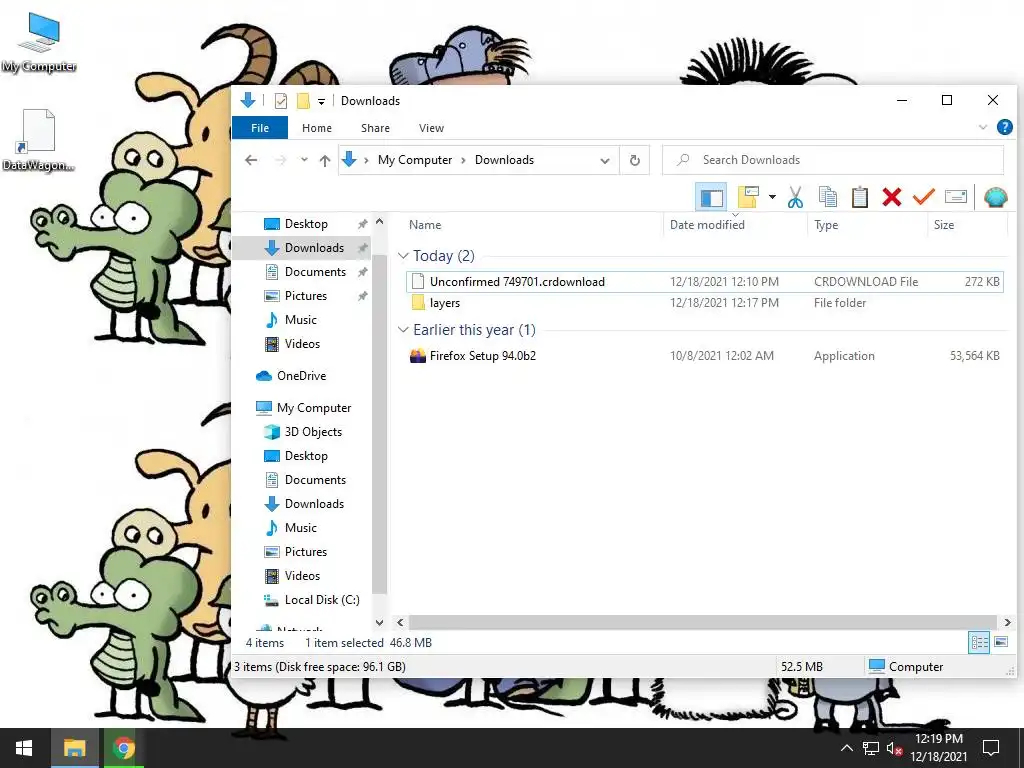Collapse the Earlier this year (1) group
This screenshot has height=768, width=1024.
[x=404, y=330]
